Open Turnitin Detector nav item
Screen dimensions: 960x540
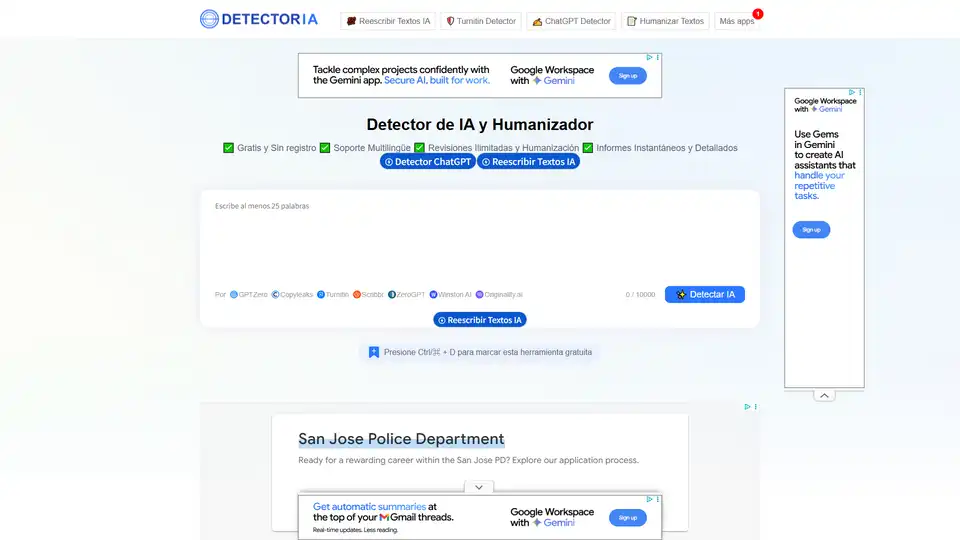click(481, 21)
